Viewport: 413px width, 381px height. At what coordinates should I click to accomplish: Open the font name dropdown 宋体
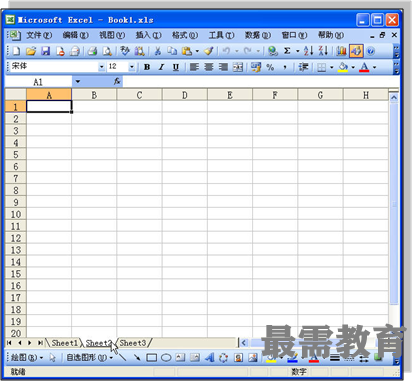(x=102, y=67)
